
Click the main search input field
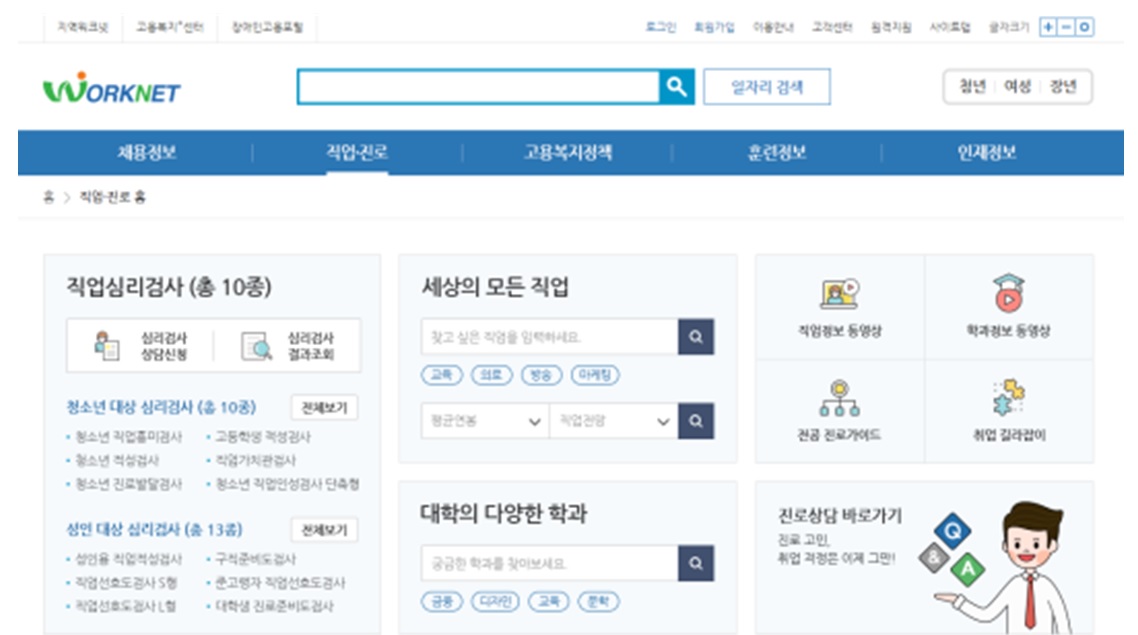pyautogui.click(x=478, y=87)
